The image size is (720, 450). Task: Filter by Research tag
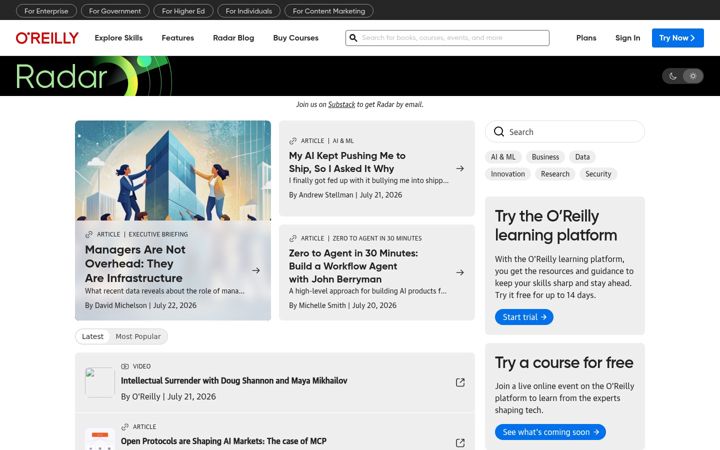555,174
